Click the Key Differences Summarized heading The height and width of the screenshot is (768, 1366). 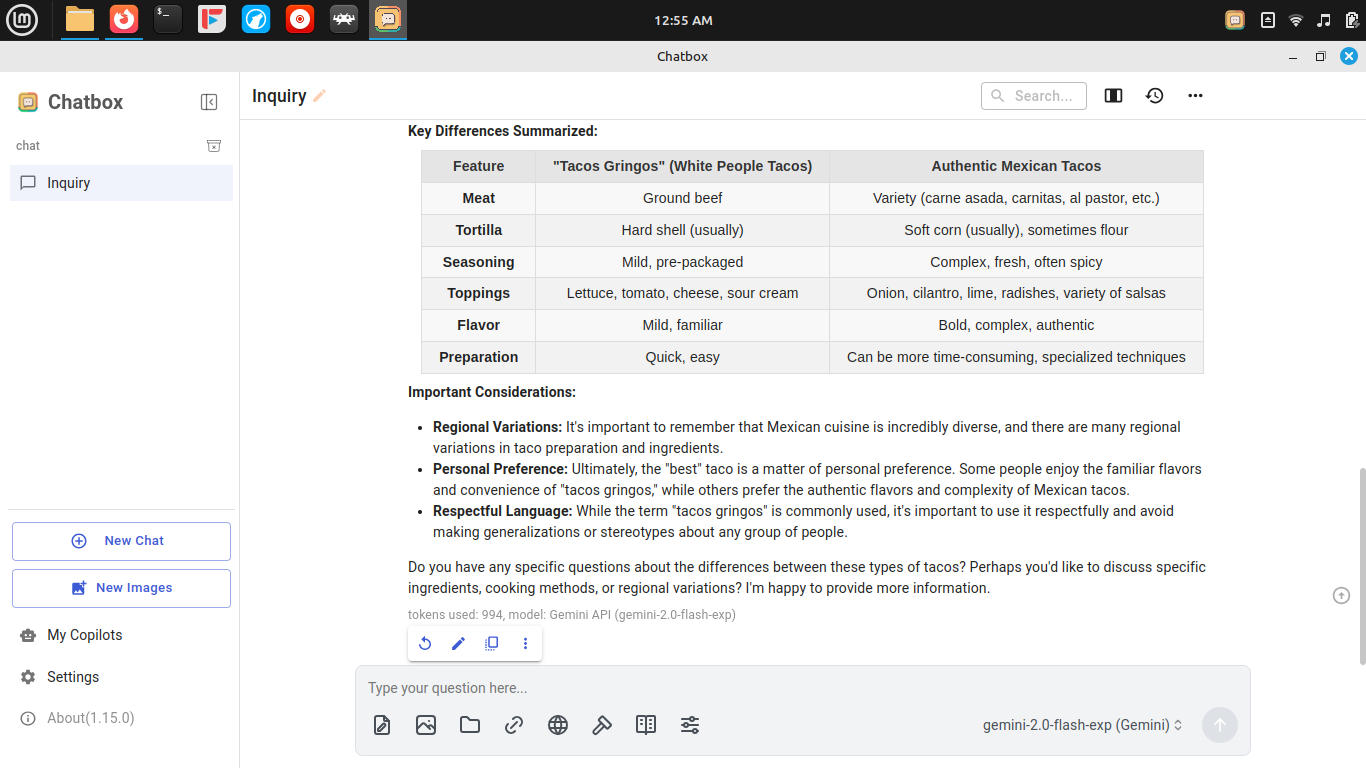pos(502,131)
